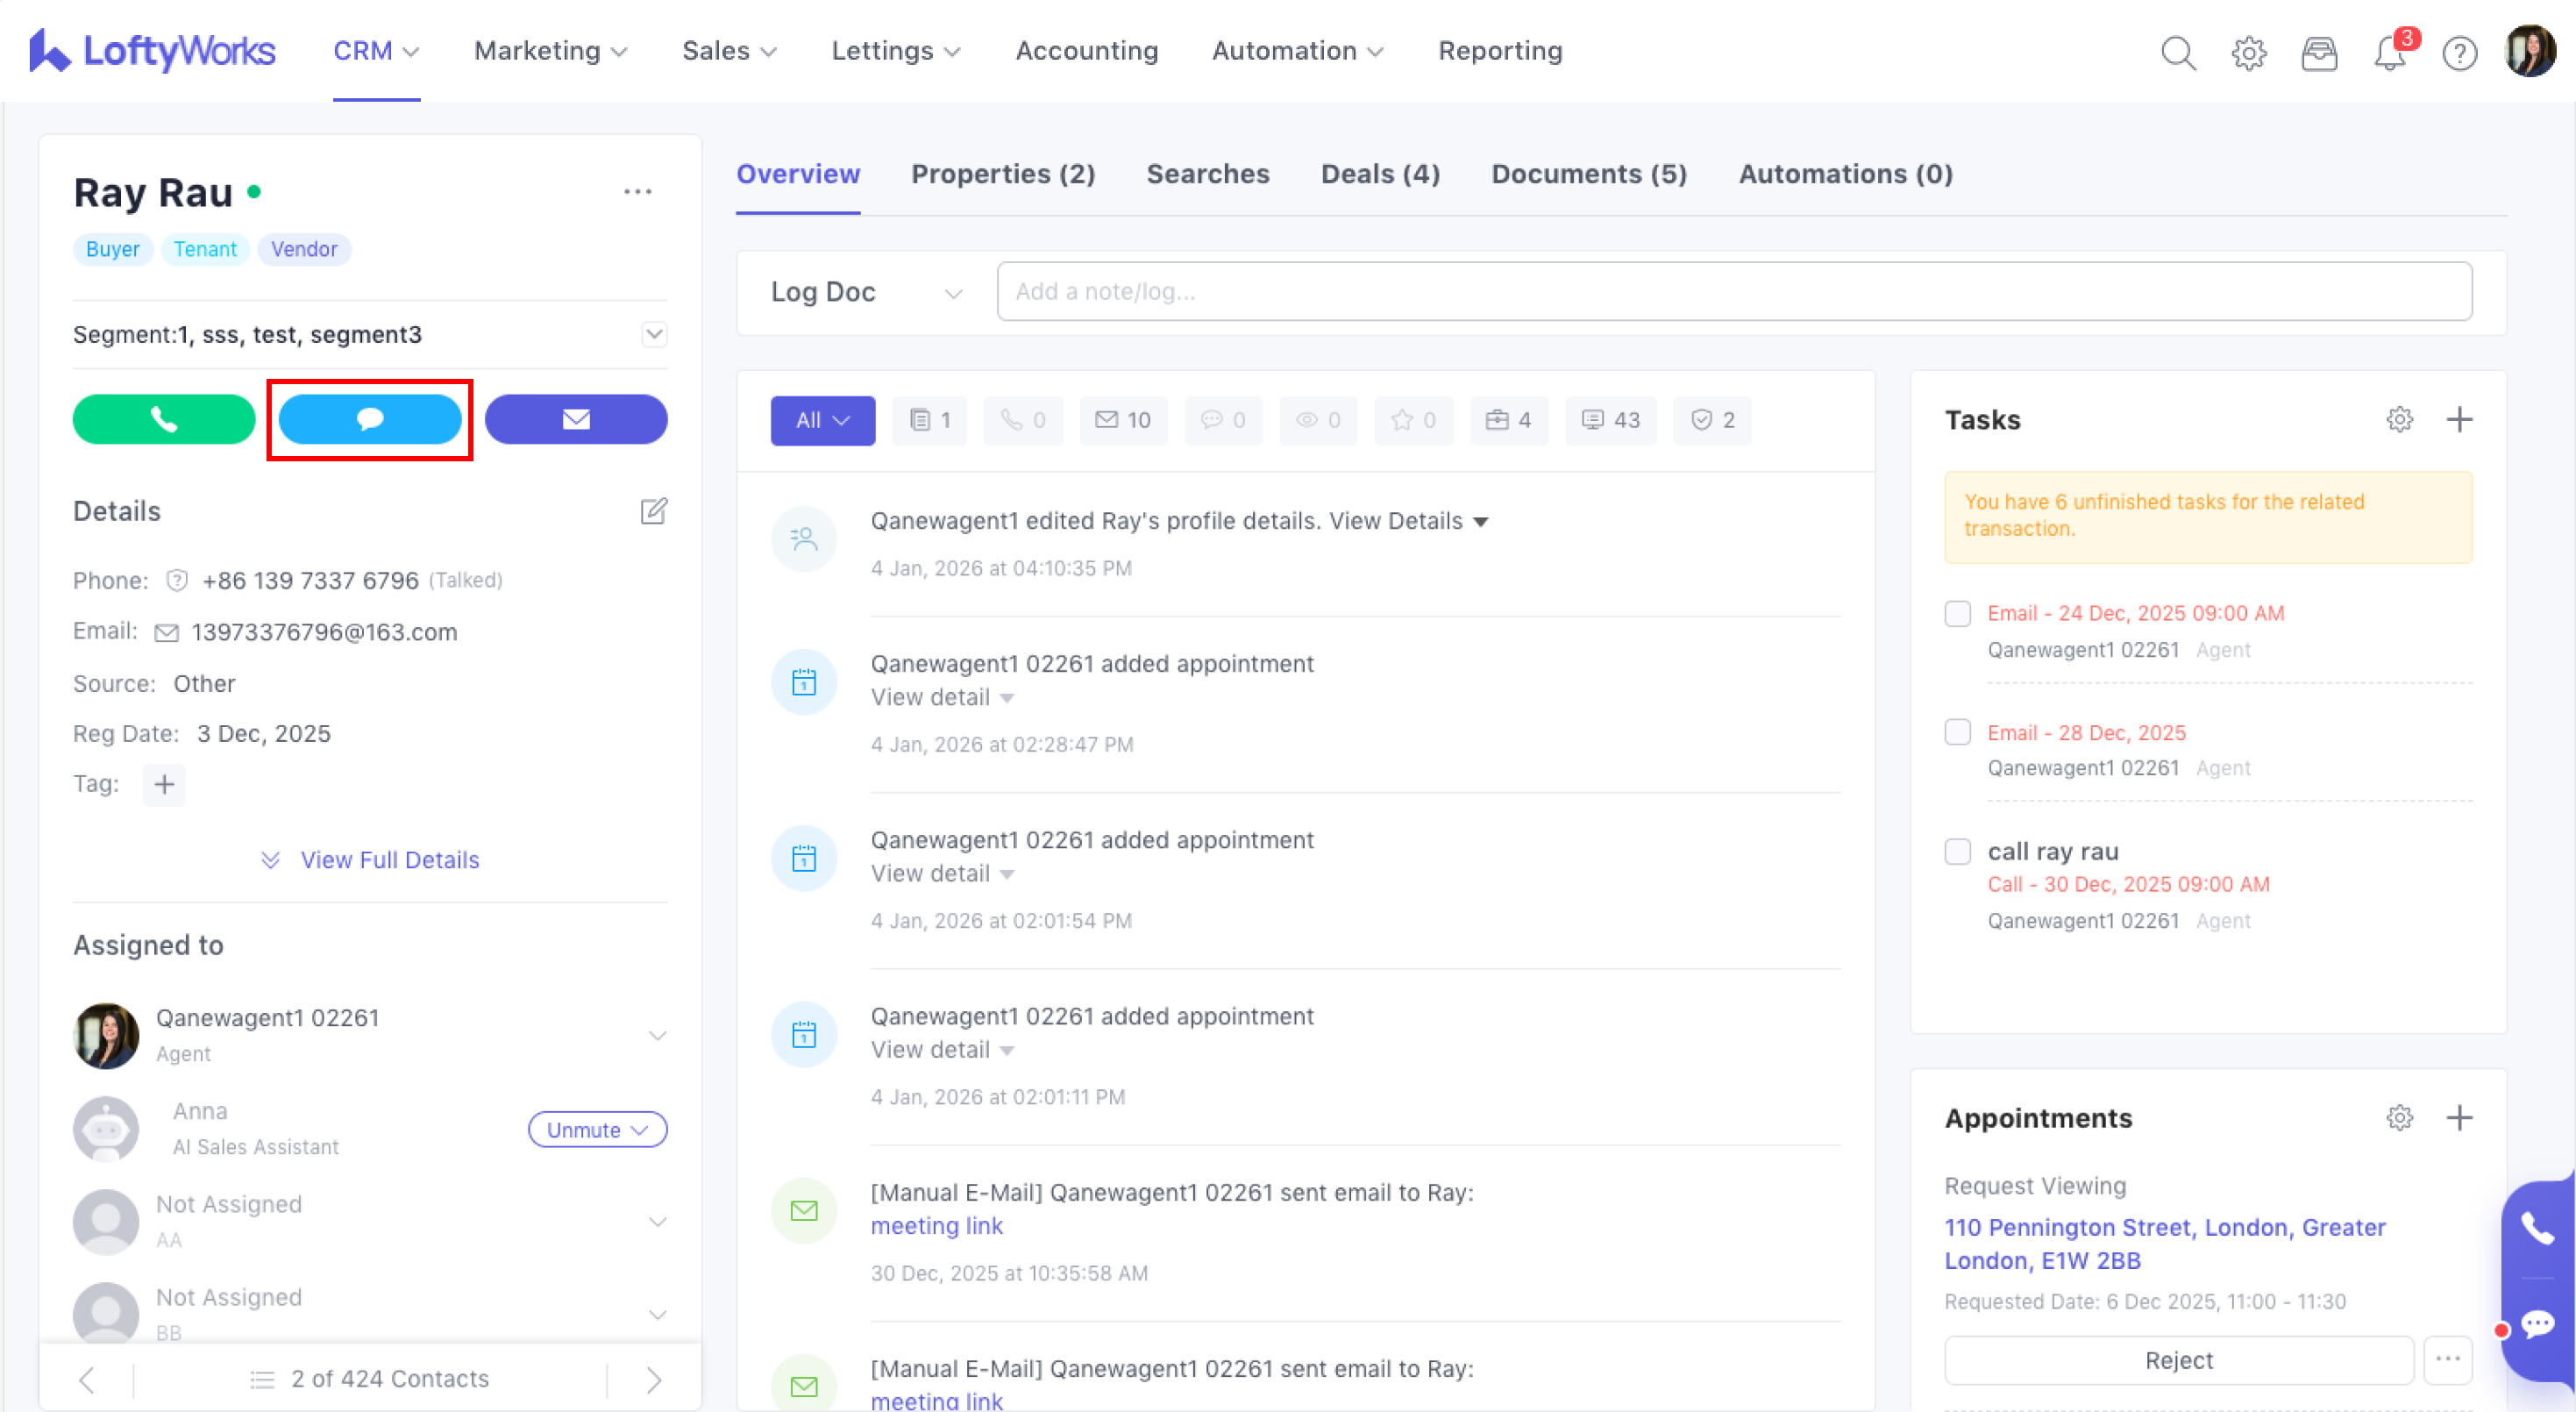Image resolution: width=2576 pixels, height=1412 pixels.
Task: Click View Full Details link
Action: tap(389, 860)
